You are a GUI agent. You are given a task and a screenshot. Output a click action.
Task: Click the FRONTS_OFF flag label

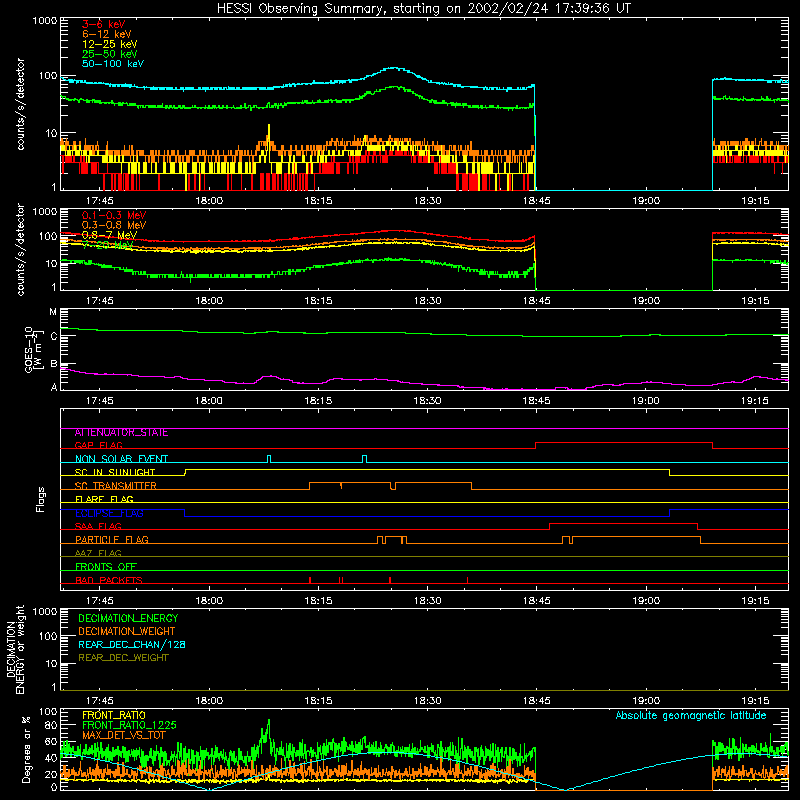(106, 567)
